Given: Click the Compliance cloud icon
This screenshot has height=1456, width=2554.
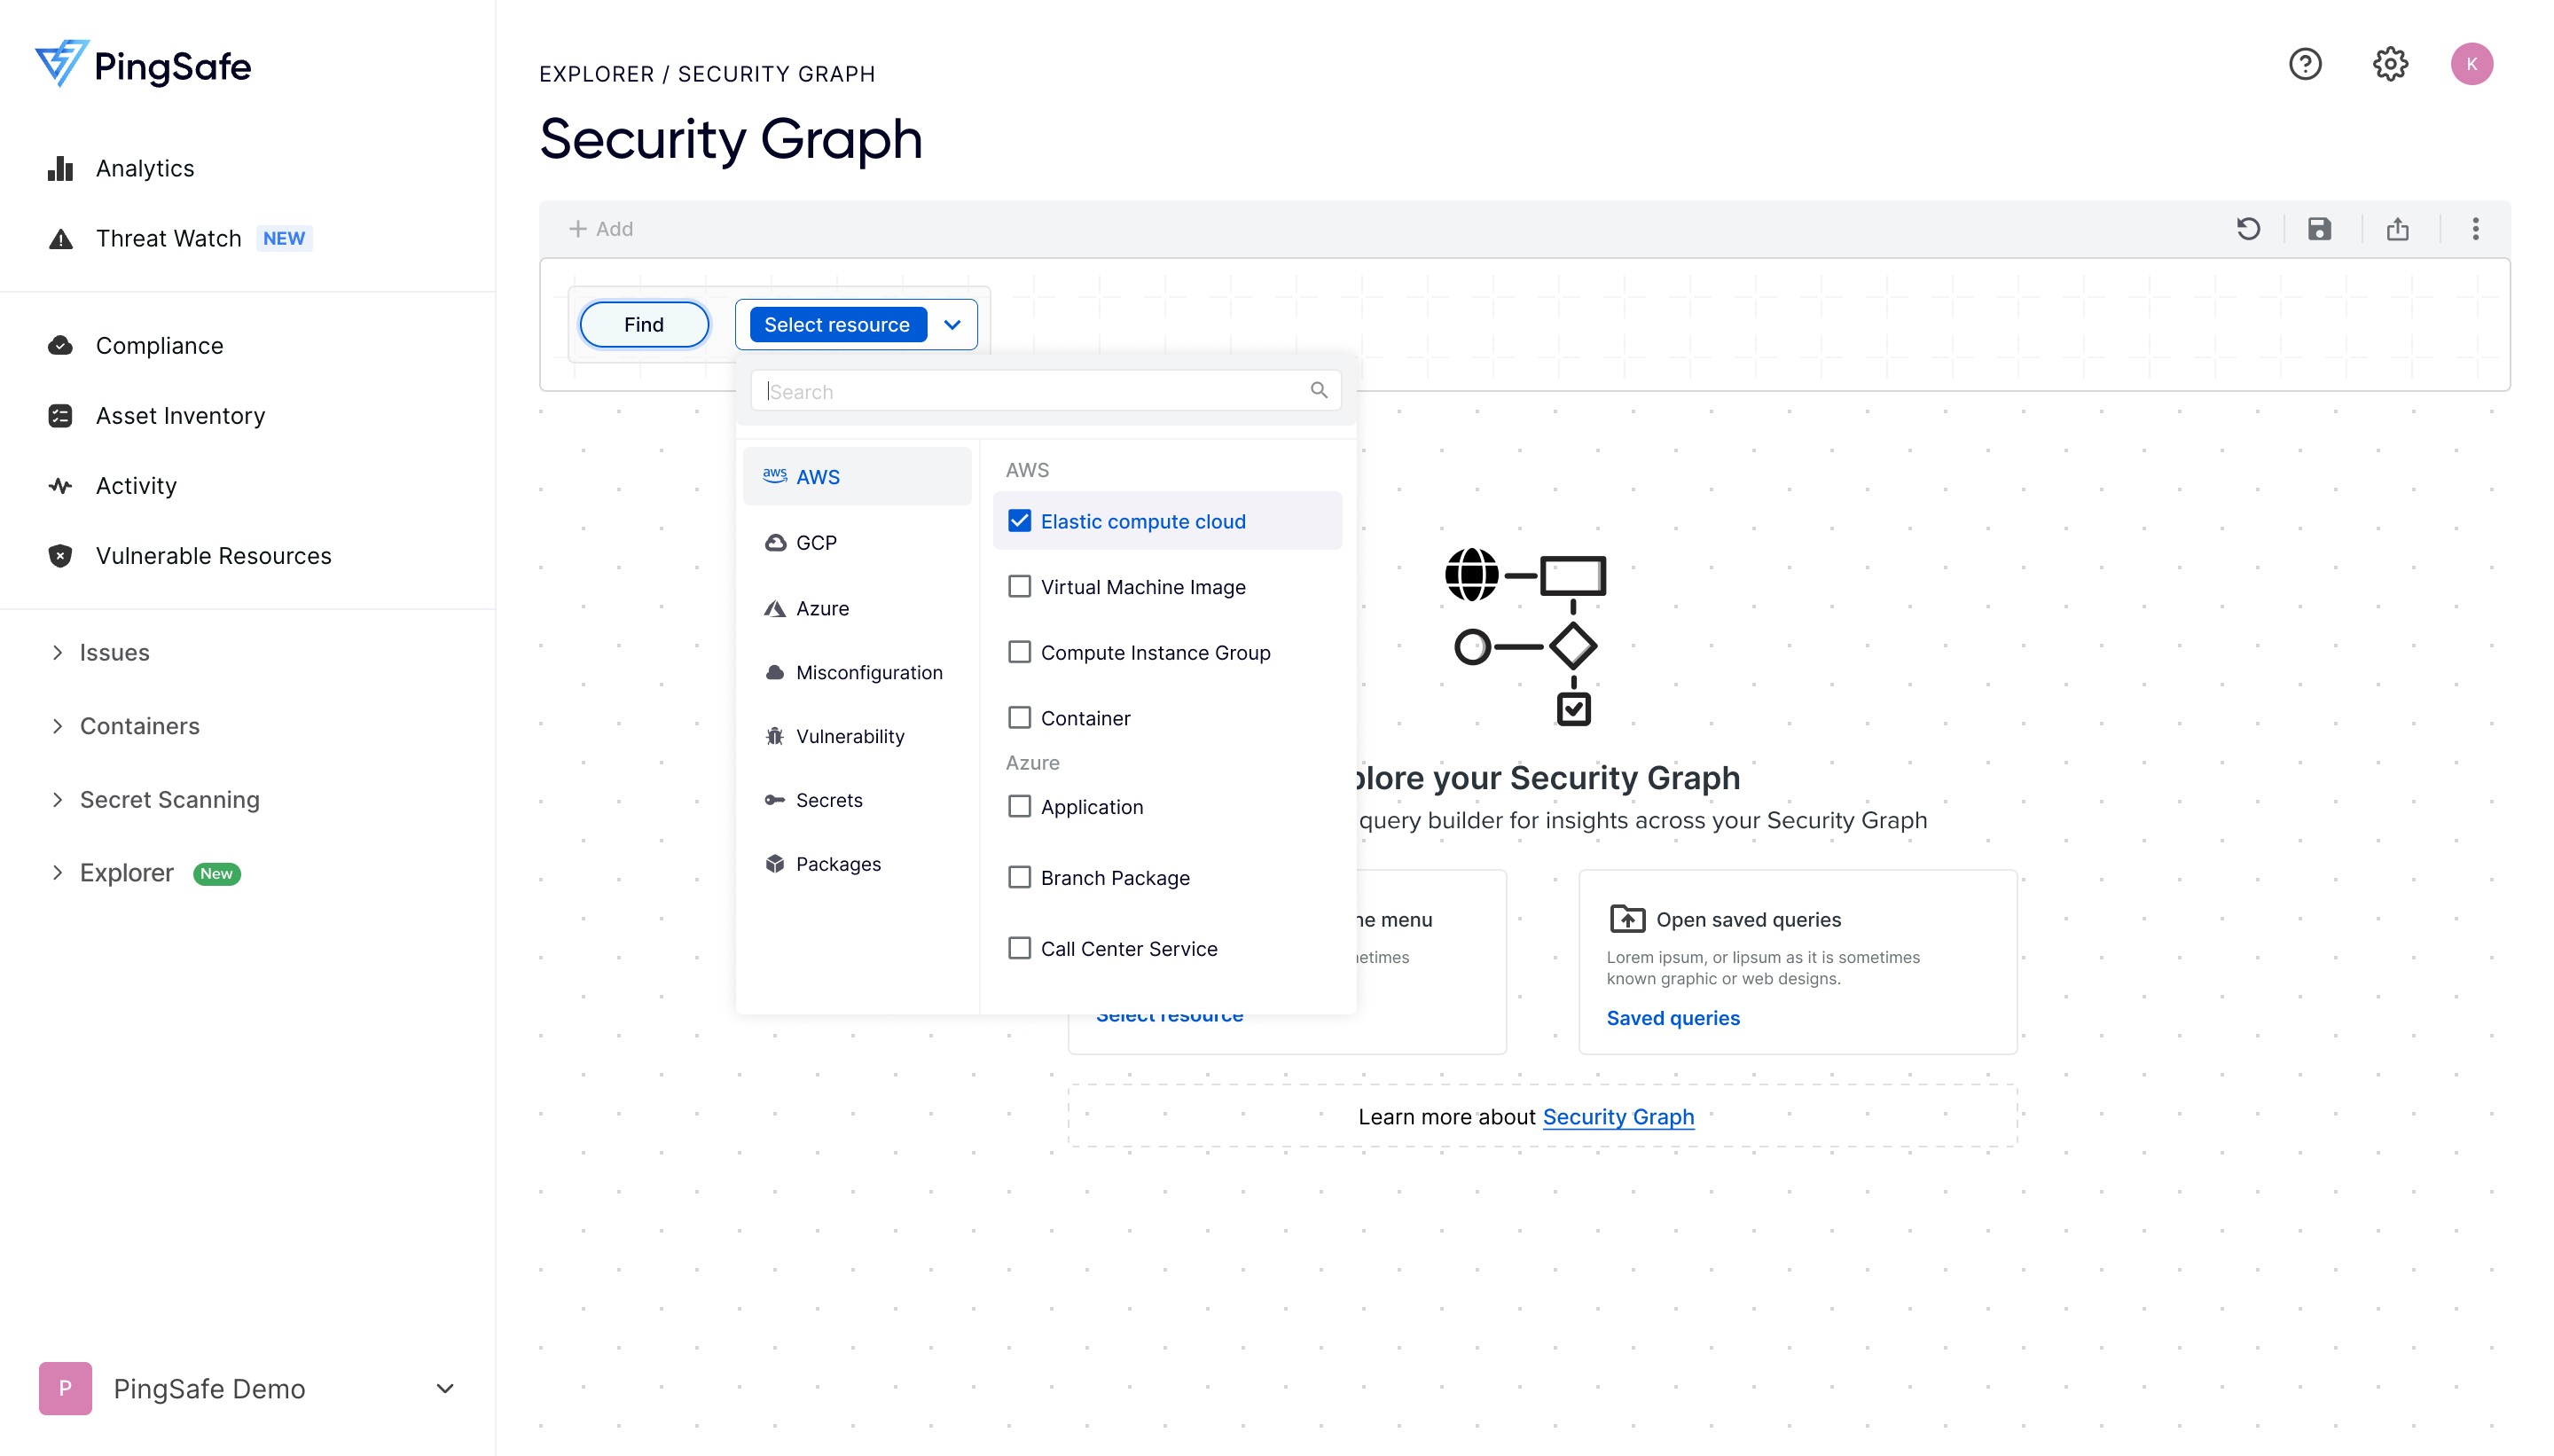Looking at the screenshot, I should pyautogui.click(x=60, y=345).
